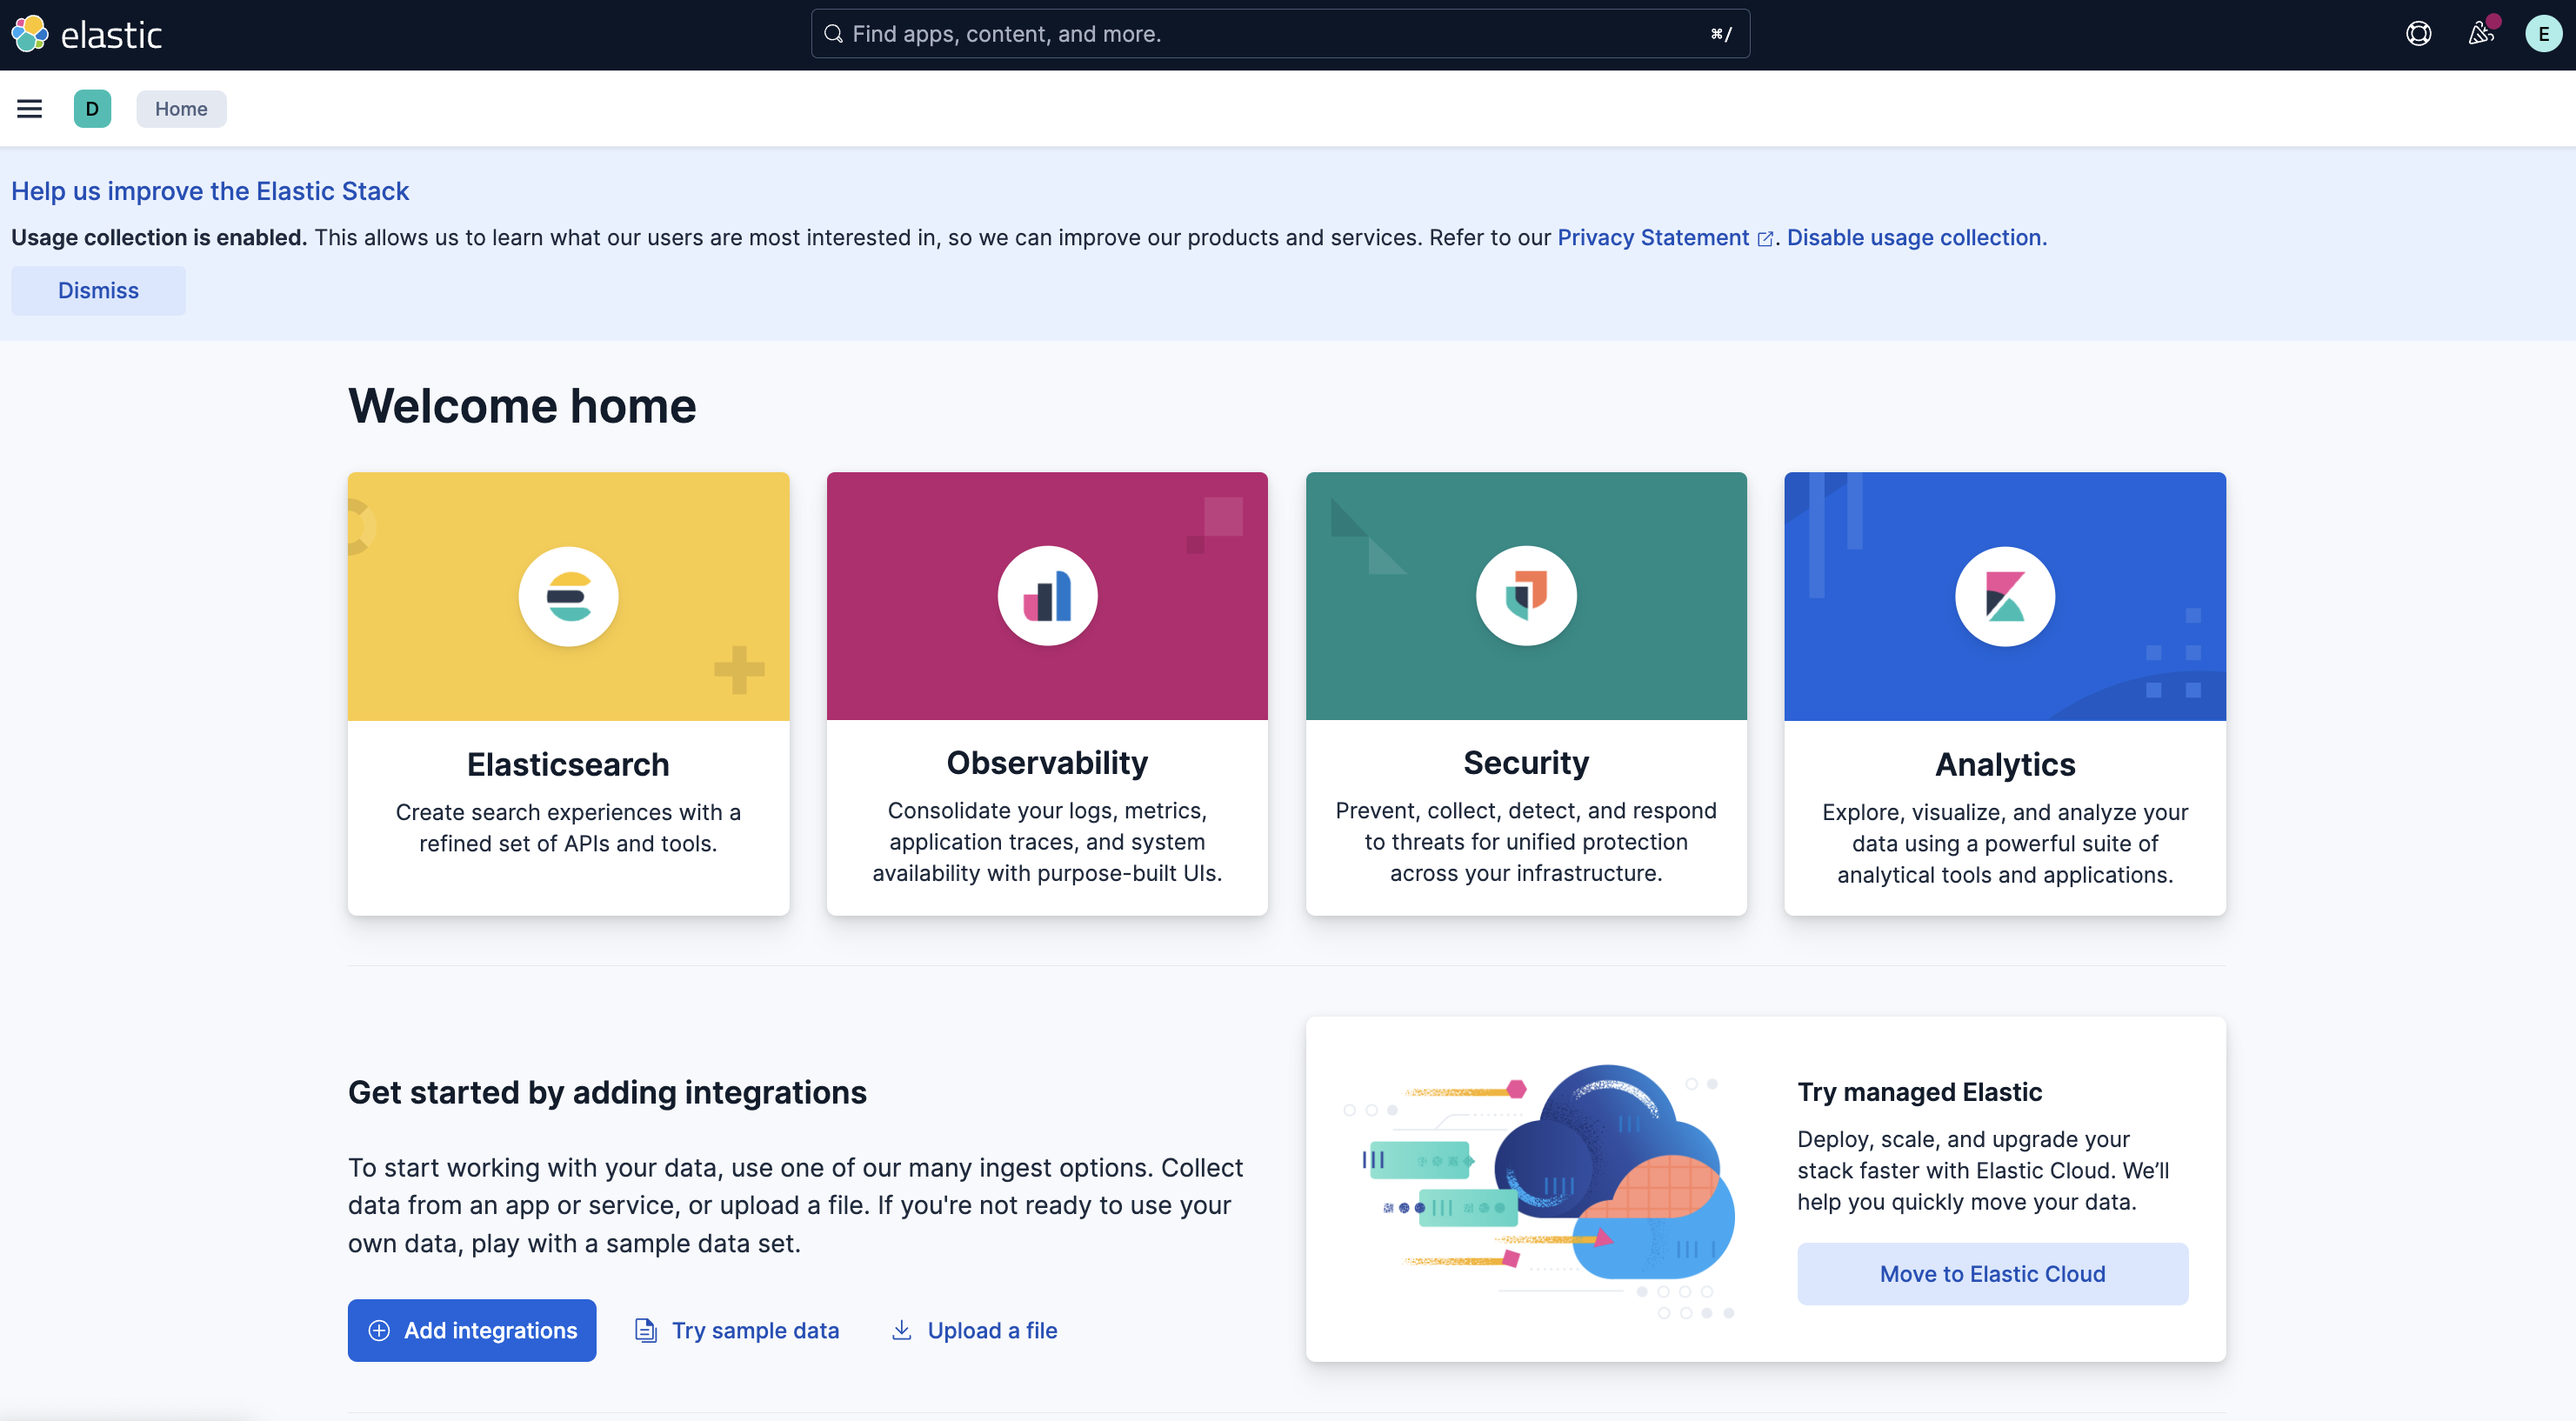Click the Elasticsearch card description text
The height and width of the screenshot is (1421, 2576).
(568, 827)
